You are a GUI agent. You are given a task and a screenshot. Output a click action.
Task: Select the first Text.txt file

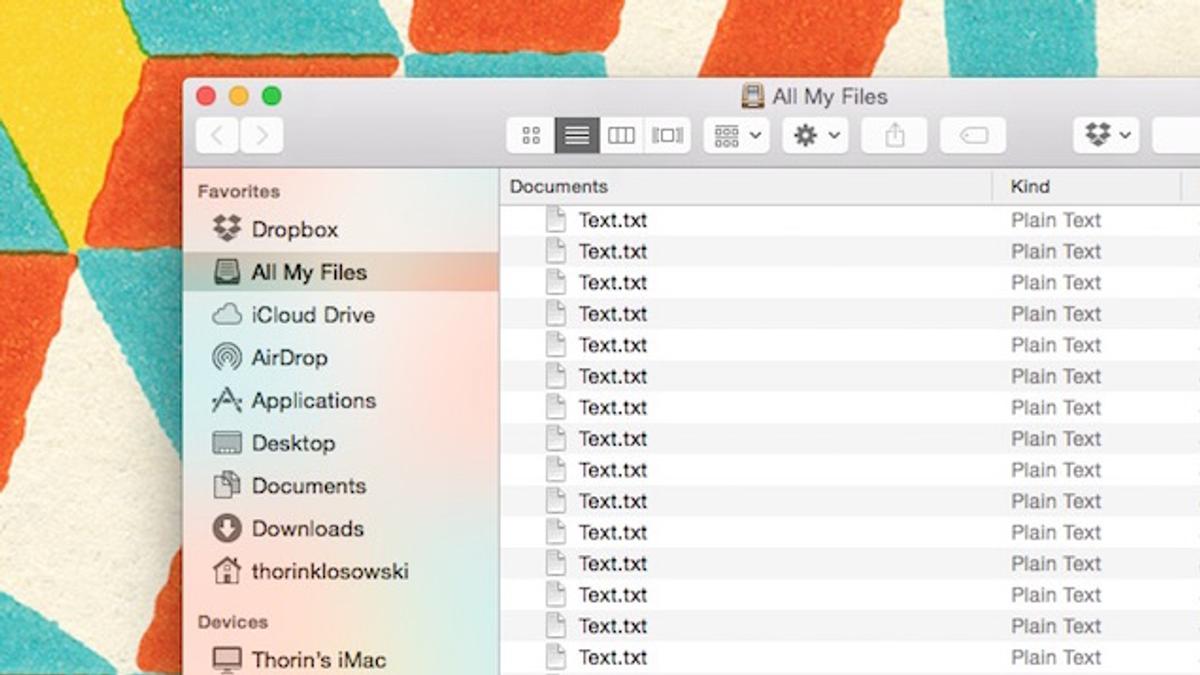[612, 220]
